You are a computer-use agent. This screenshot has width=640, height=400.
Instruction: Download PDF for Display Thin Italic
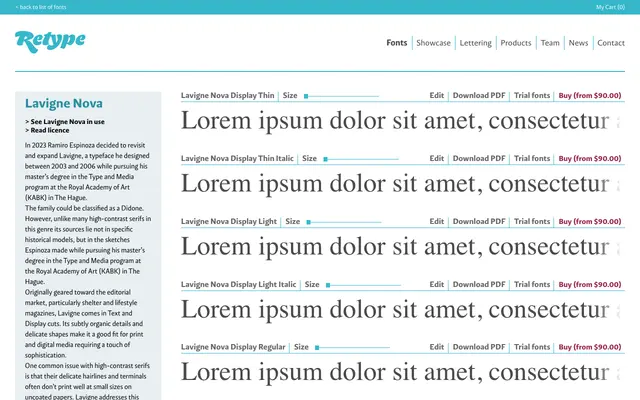click(x=479, y=158)
